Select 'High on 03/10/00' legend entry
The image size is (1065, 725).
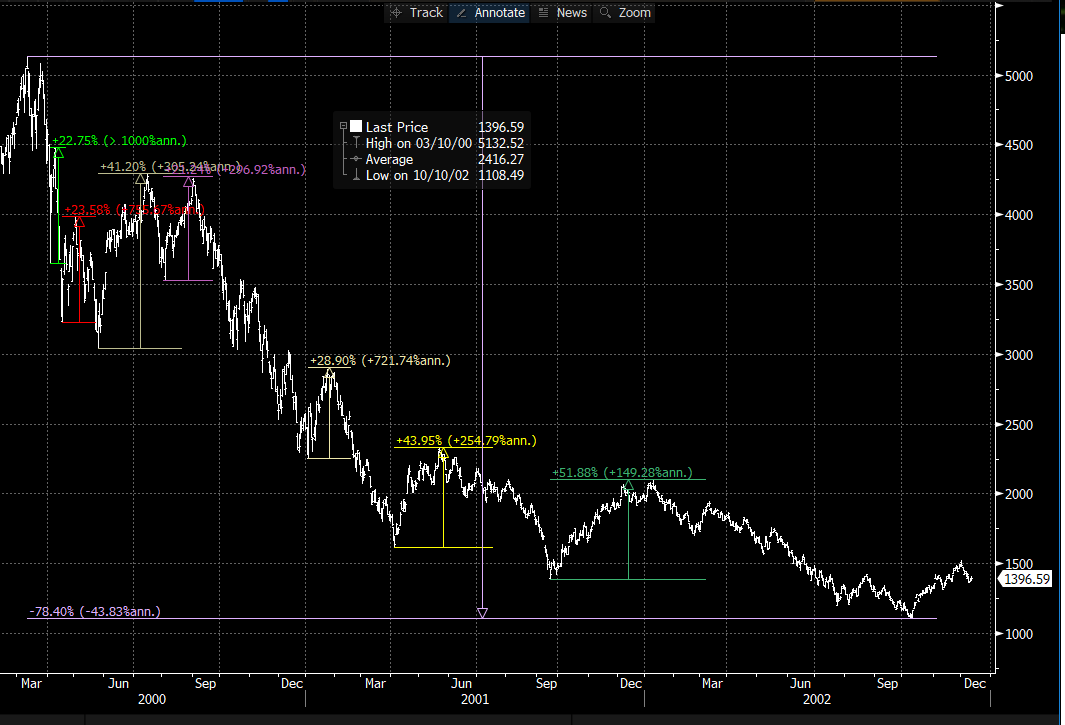418,143
